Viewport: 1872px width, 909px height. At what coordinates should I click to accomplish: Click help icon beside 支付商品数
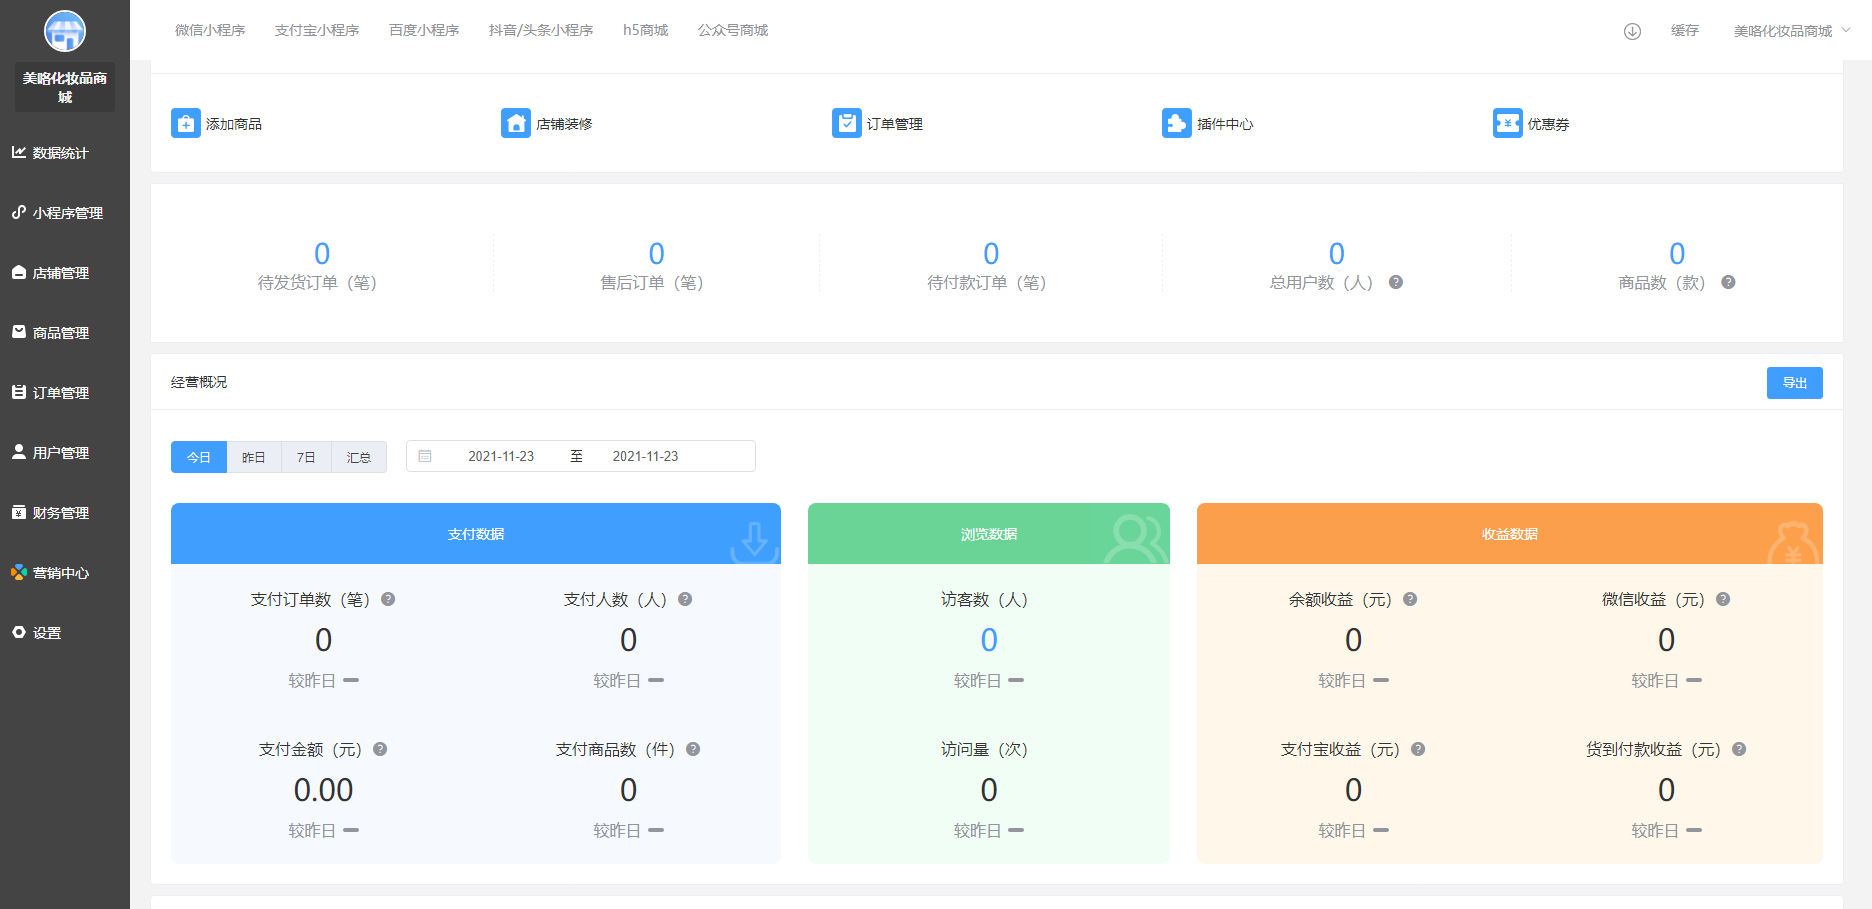click(x=693, y=749)
